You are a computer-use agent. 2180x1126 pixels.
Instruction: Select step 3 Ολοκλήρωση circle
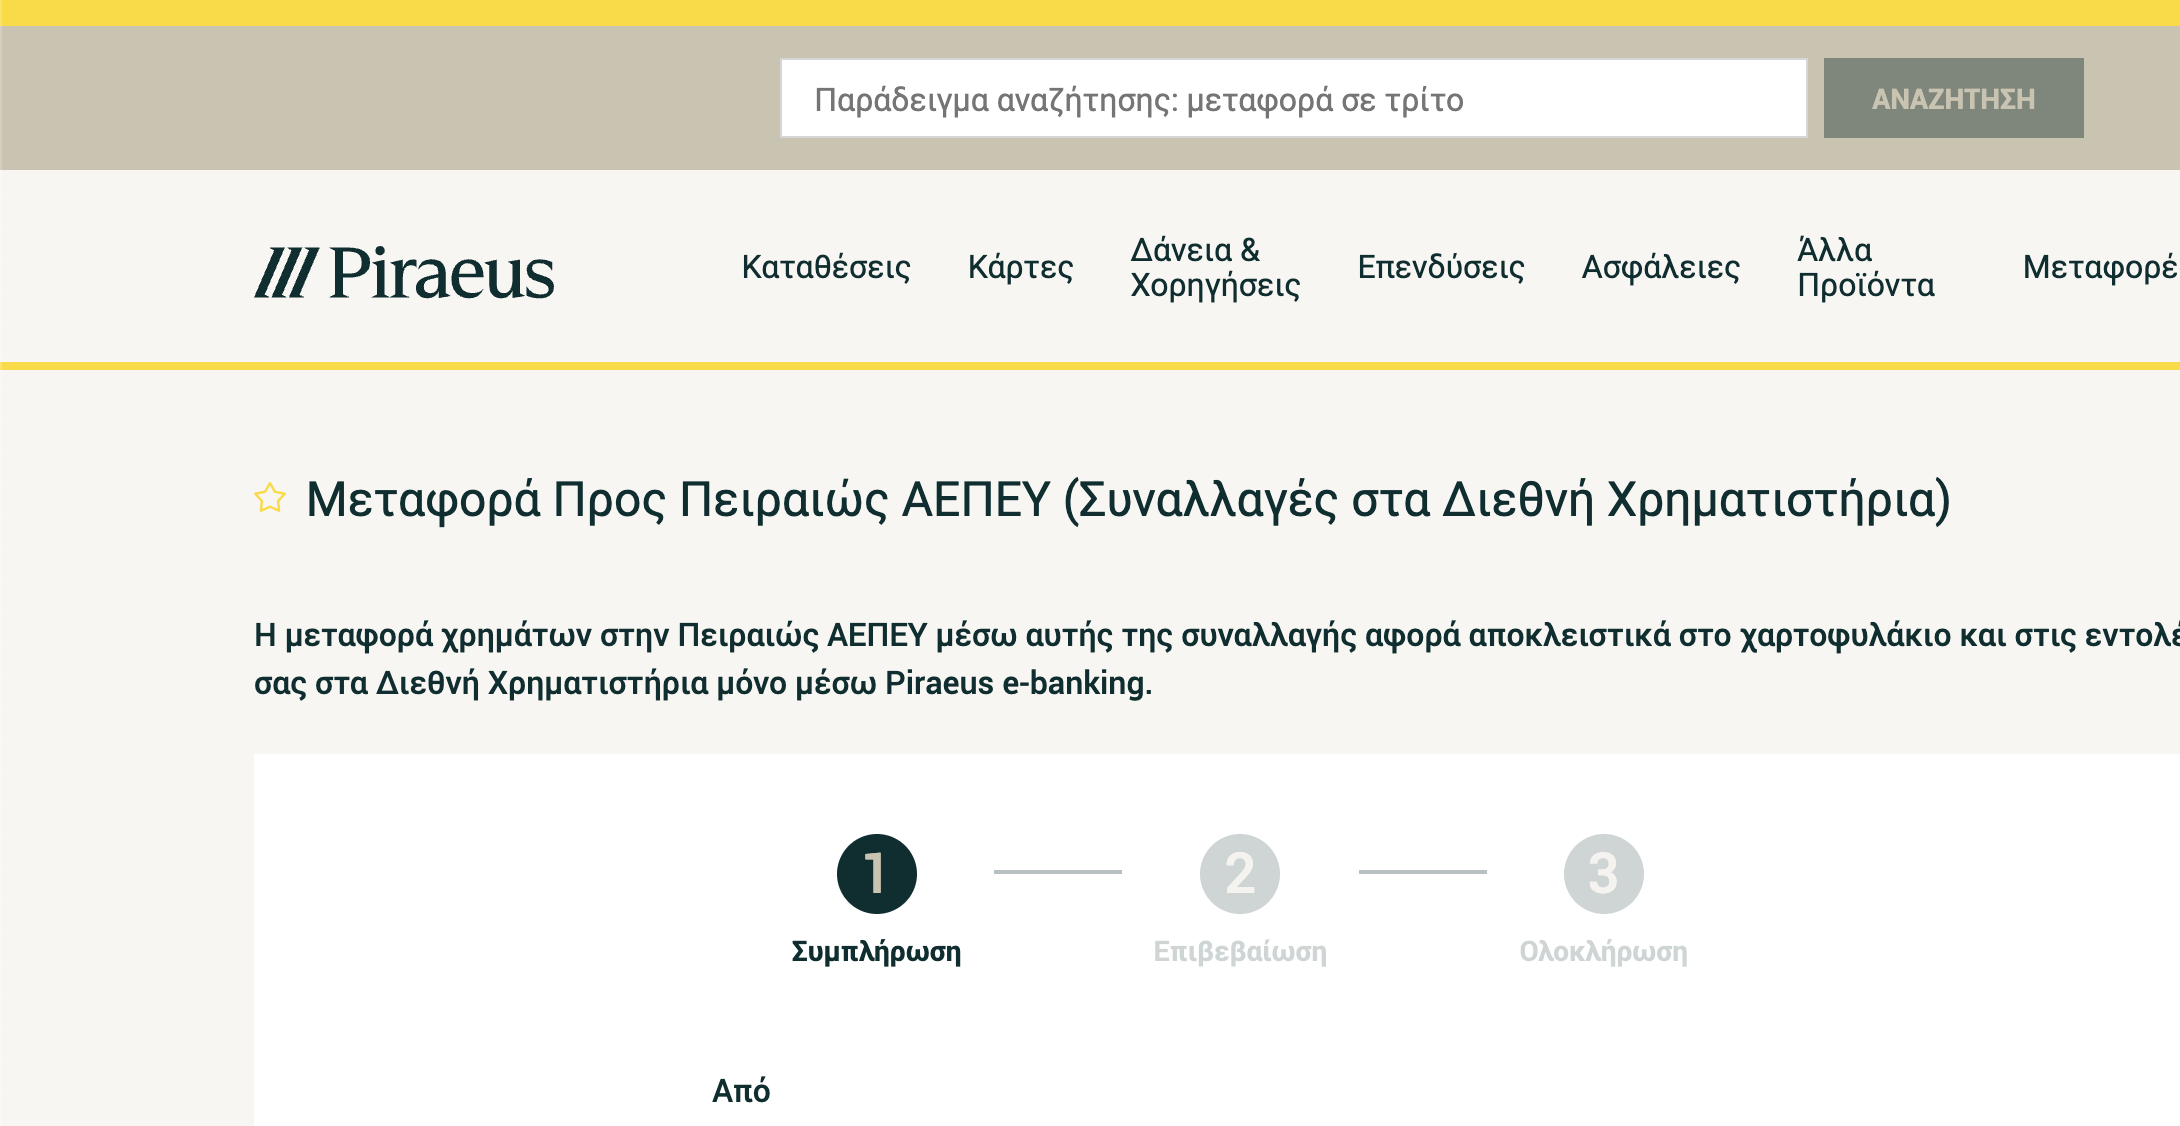1604,874
